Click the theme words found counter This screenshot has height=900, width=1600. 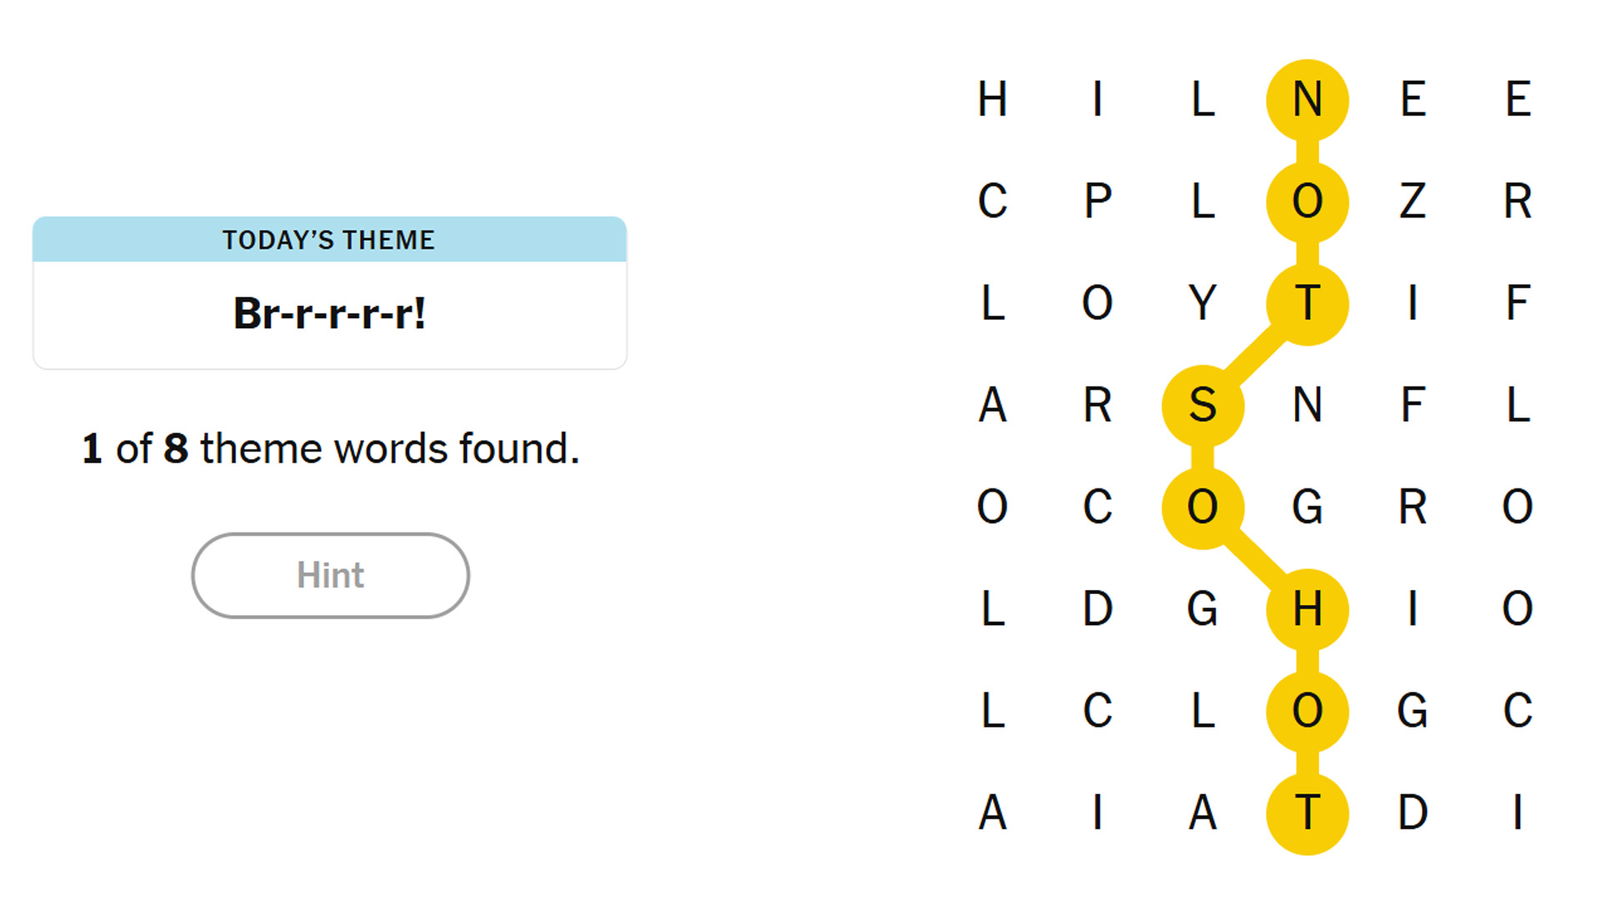click(330, 448)
